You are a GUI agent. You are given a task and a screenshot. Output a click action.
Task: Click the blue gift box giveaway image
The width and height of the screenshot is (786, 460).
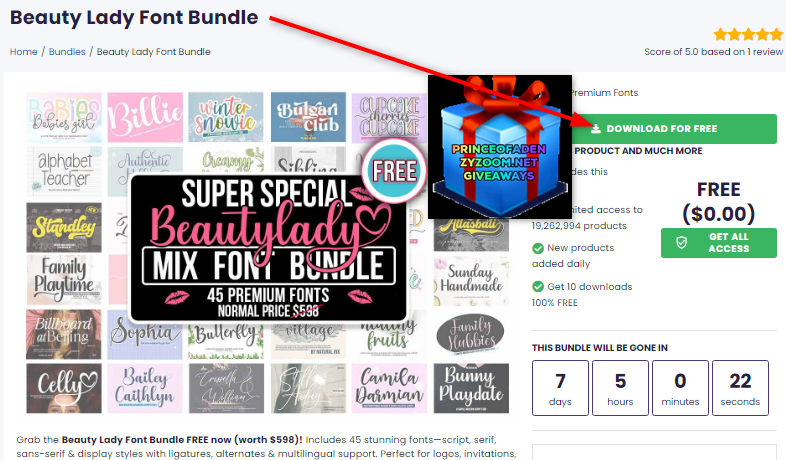pos(500,147)
